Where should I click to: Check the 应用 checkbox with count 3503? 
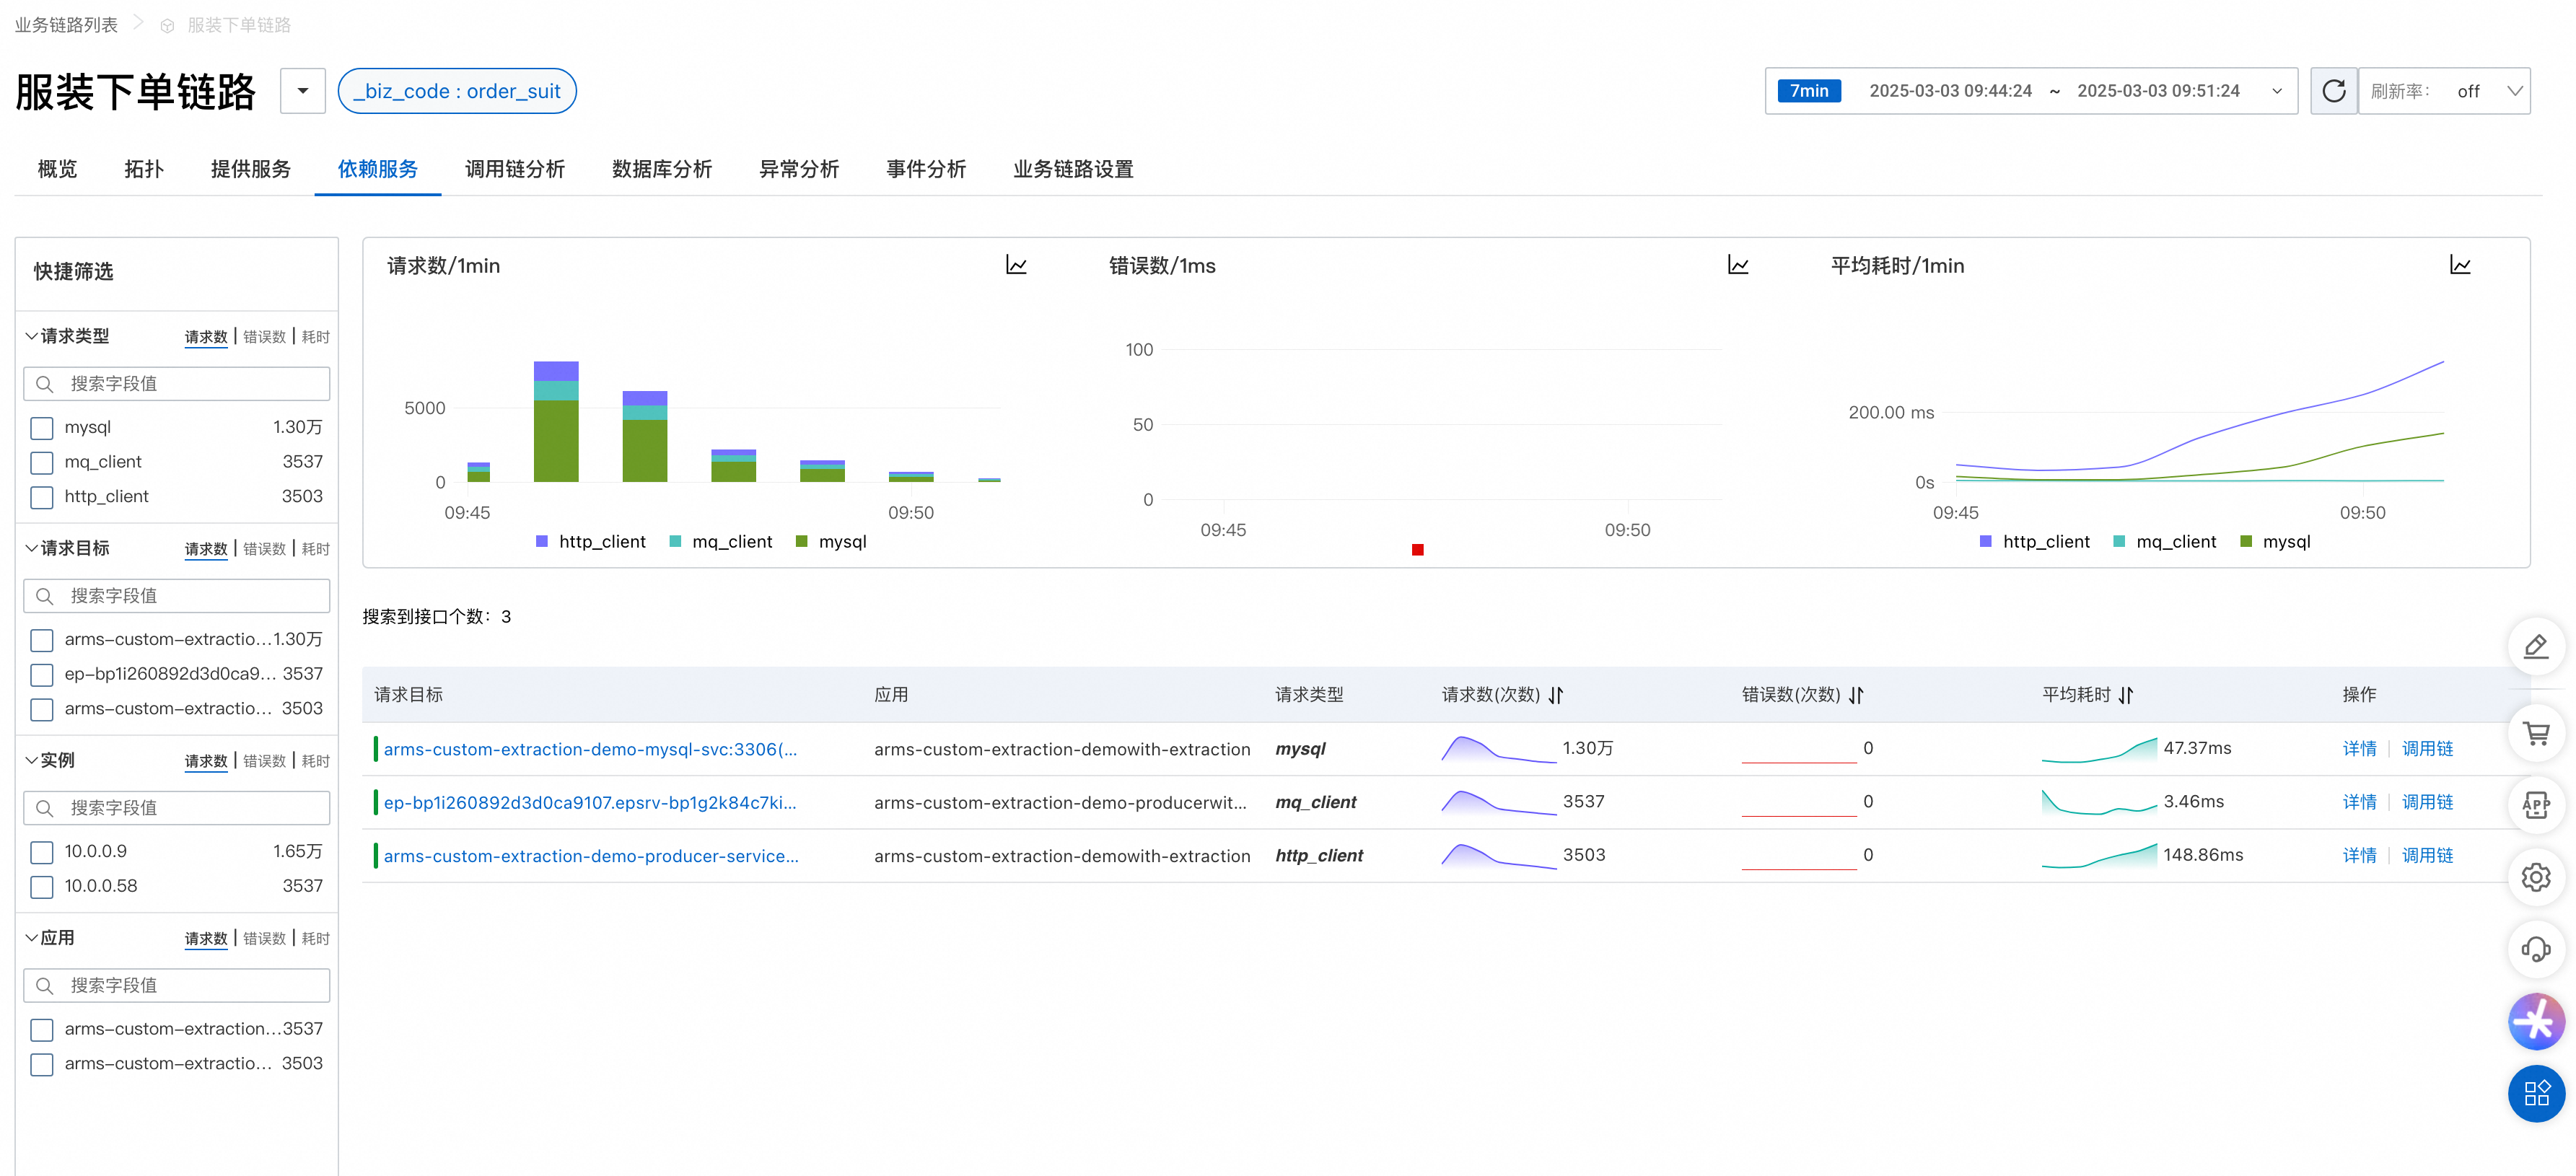point(41,1064)
